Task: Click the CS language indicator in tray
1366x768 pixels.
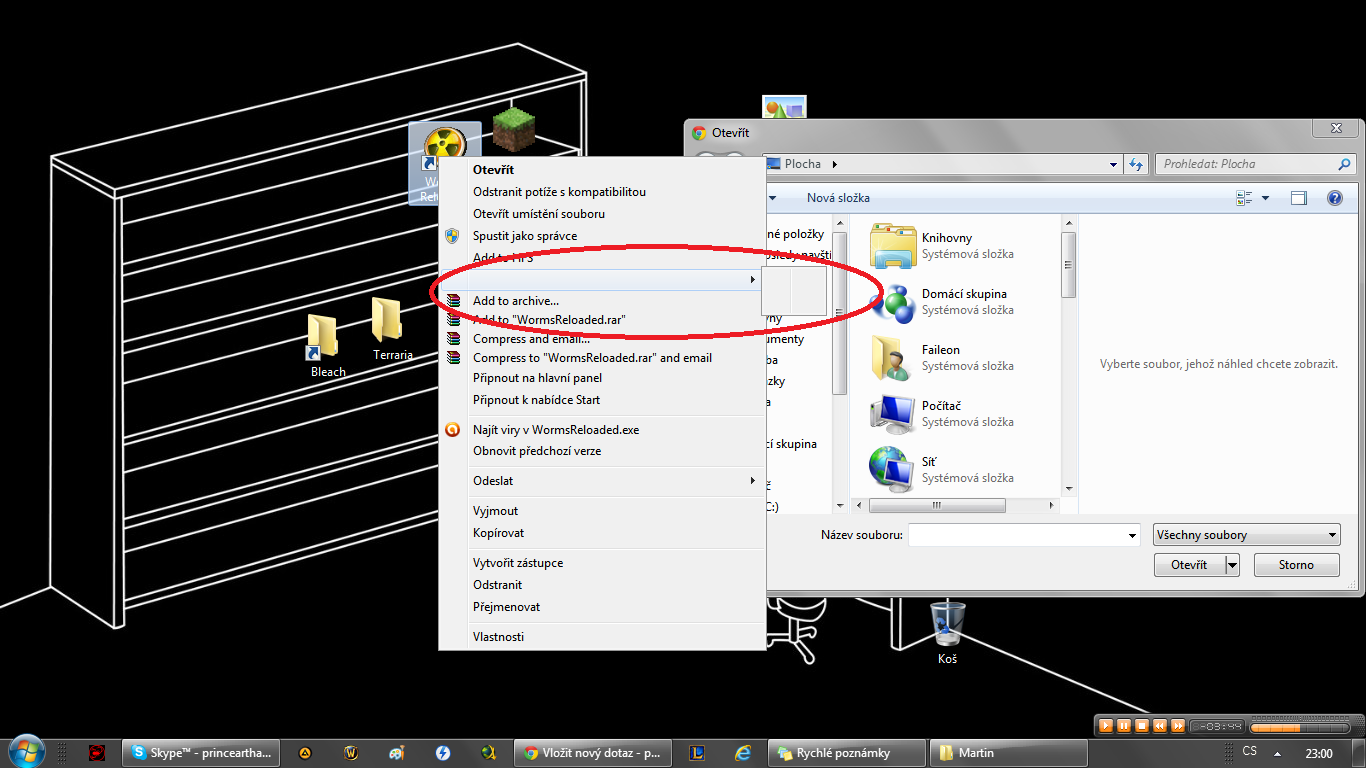Action: [x=1250, y=751]
